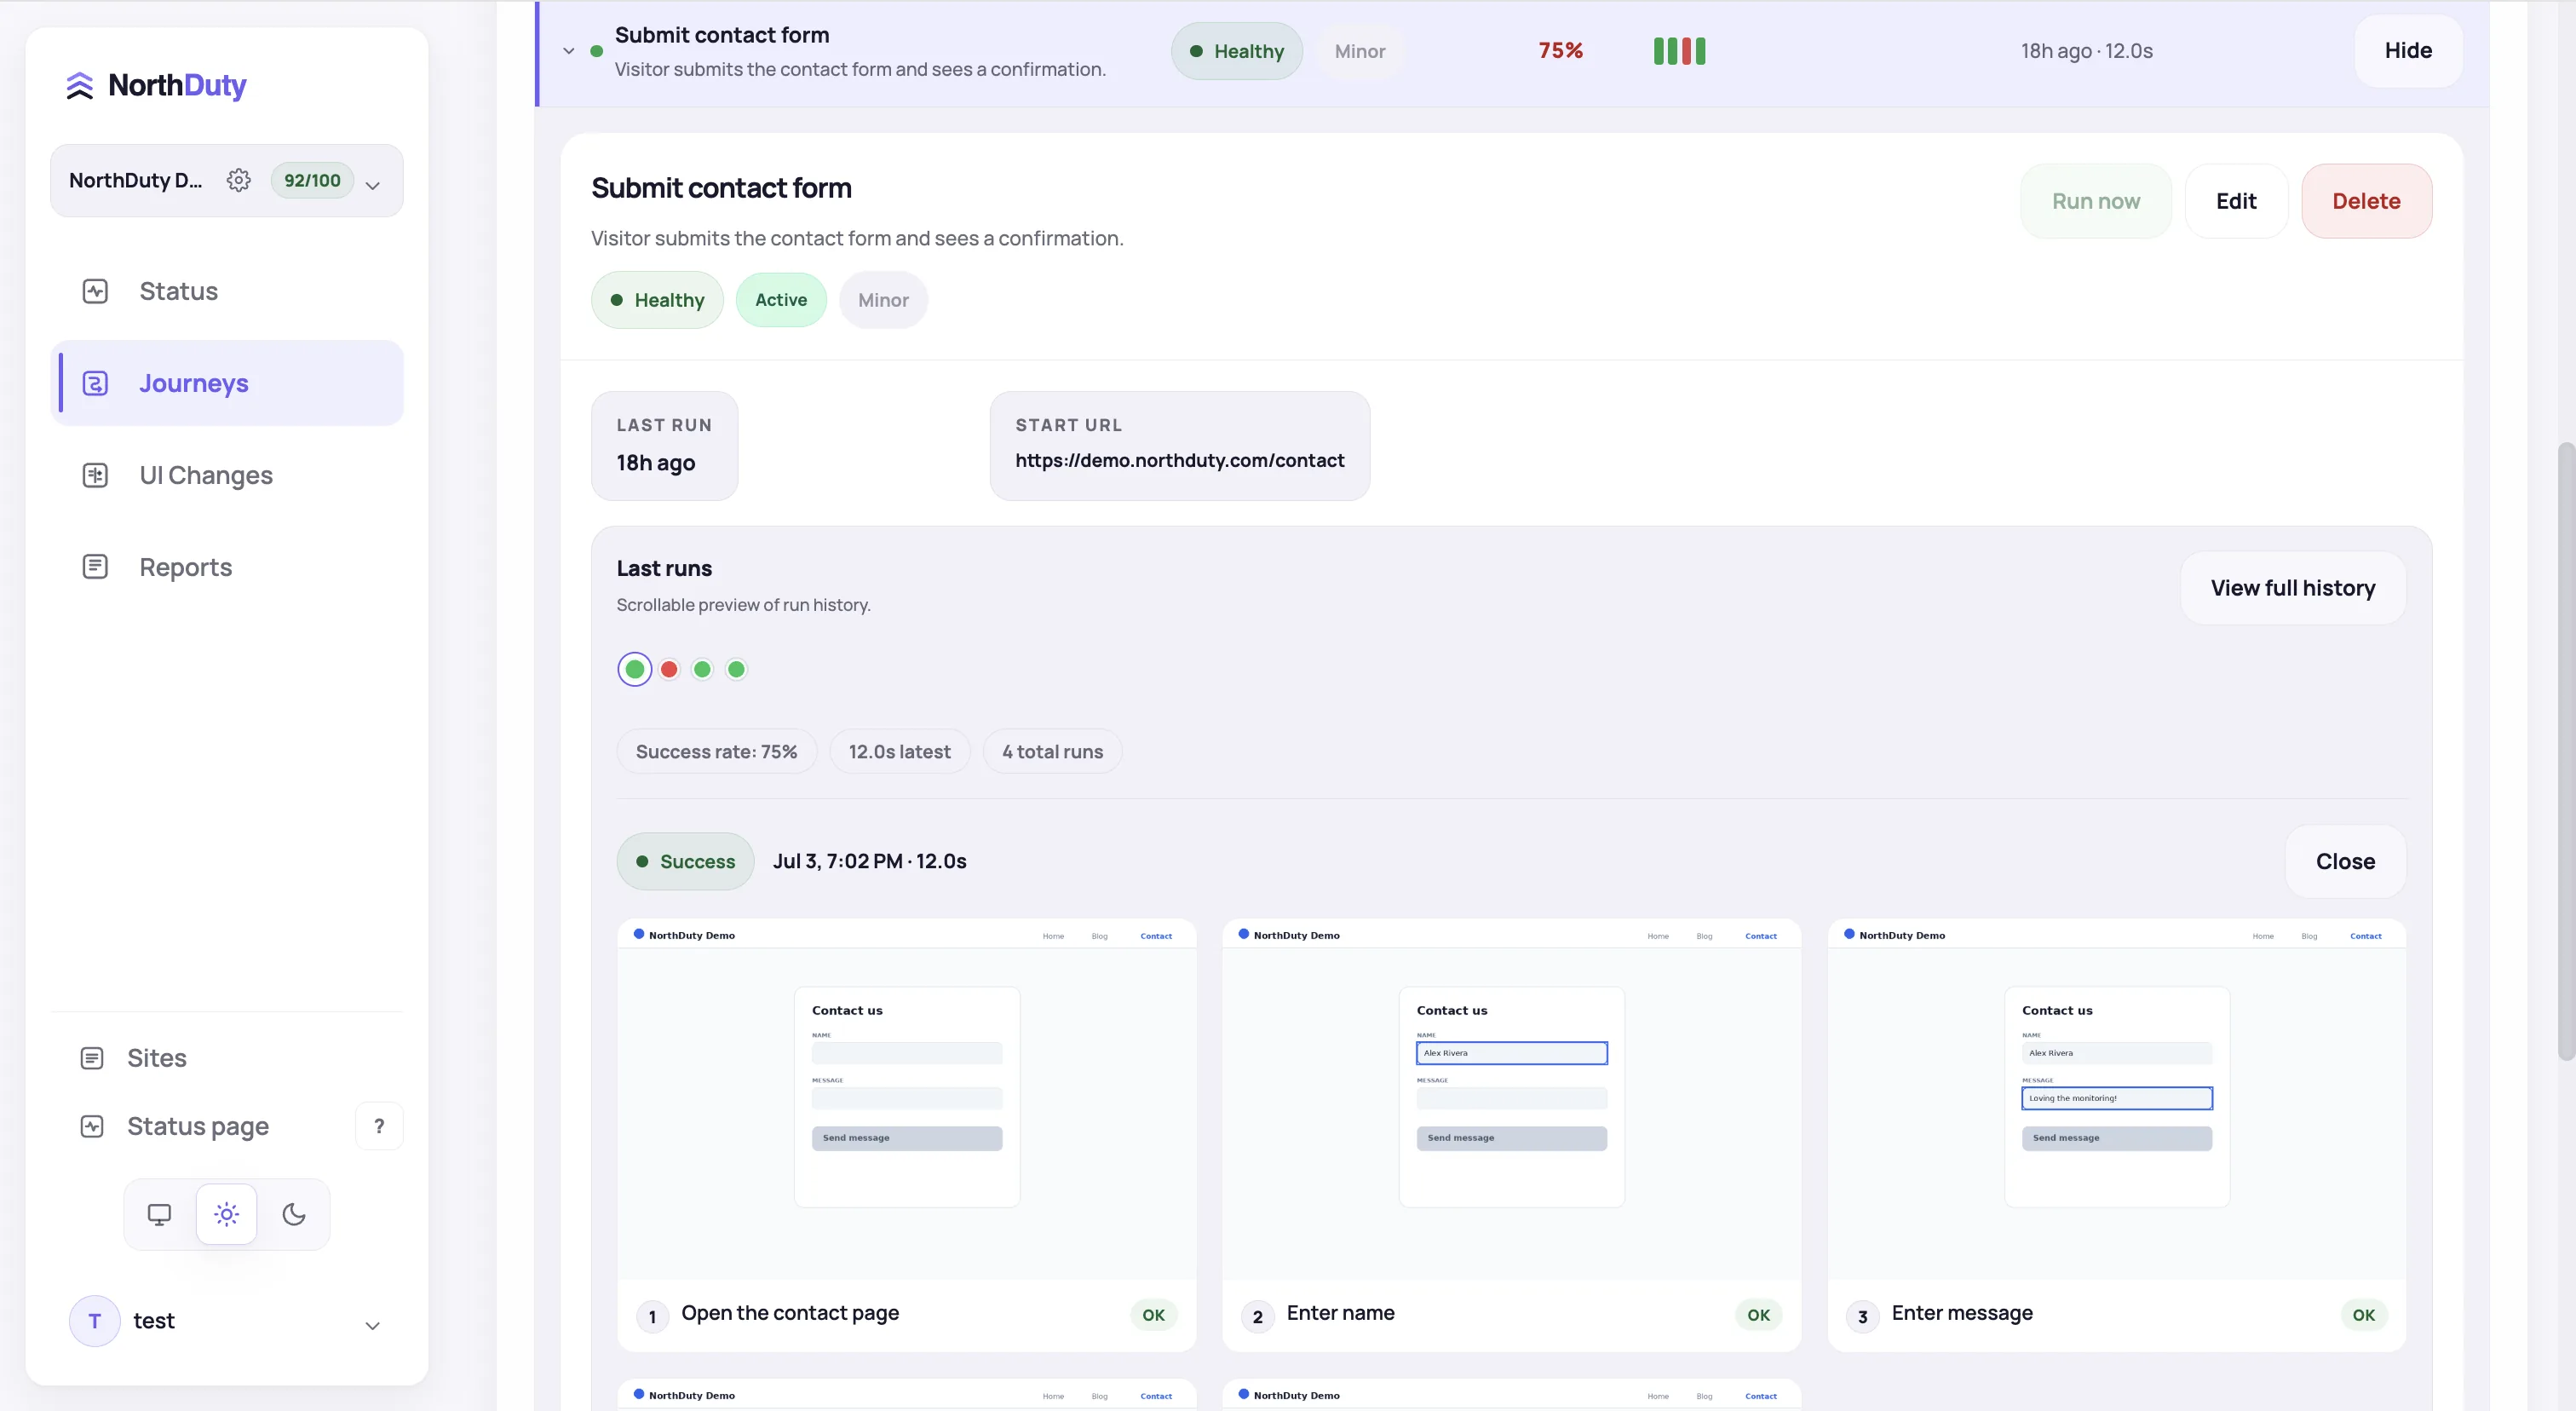This screenshot has width=2576, height=1411.
Task: Open site settings gear icon
Action: tap(238, 180)
